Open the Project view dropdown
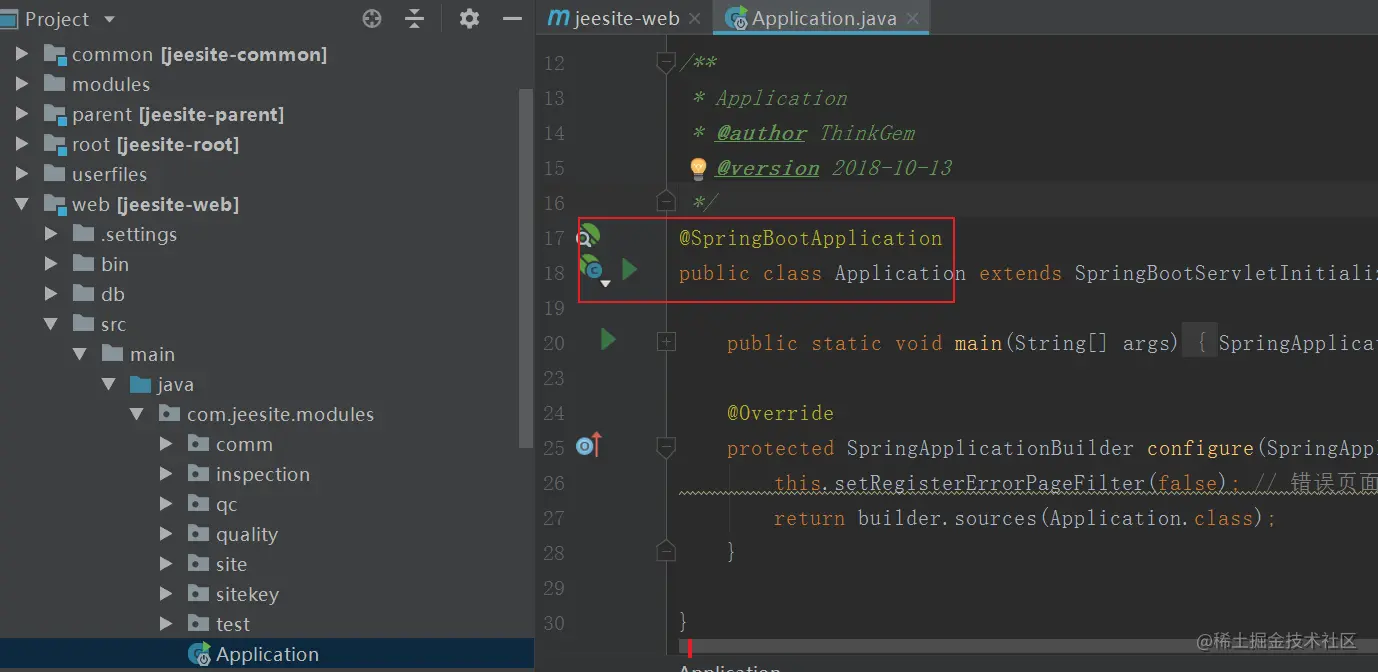1378x672 pixels. click(110, 20)
